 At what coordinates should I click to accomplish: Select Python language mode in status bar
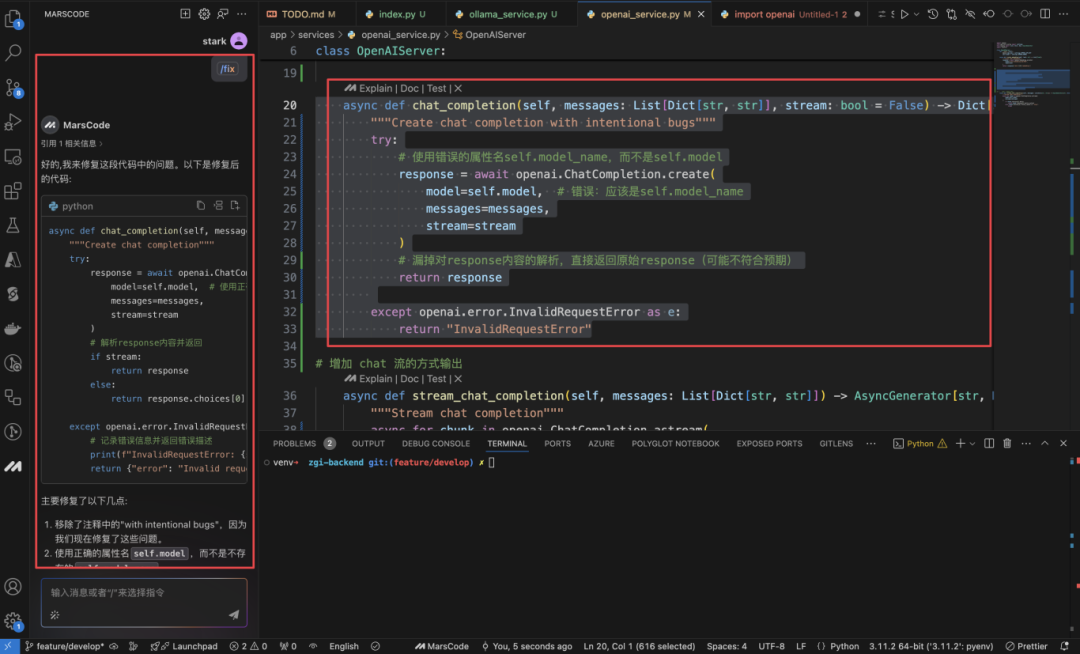(x=844, y=646)
